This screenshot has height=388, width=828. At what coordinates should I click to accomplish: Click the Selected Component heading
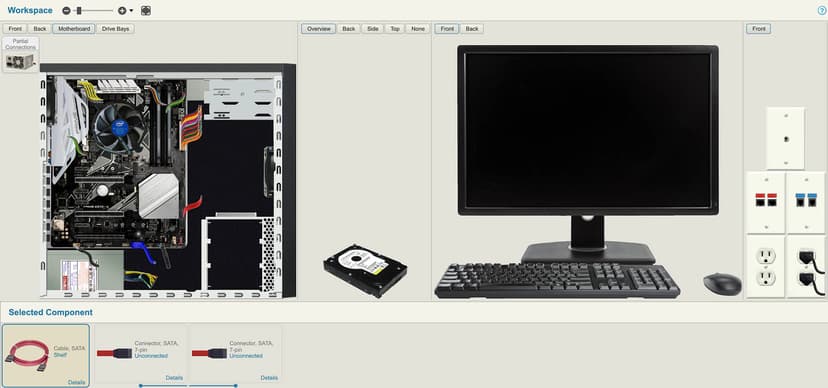click(x=51, y=313)
